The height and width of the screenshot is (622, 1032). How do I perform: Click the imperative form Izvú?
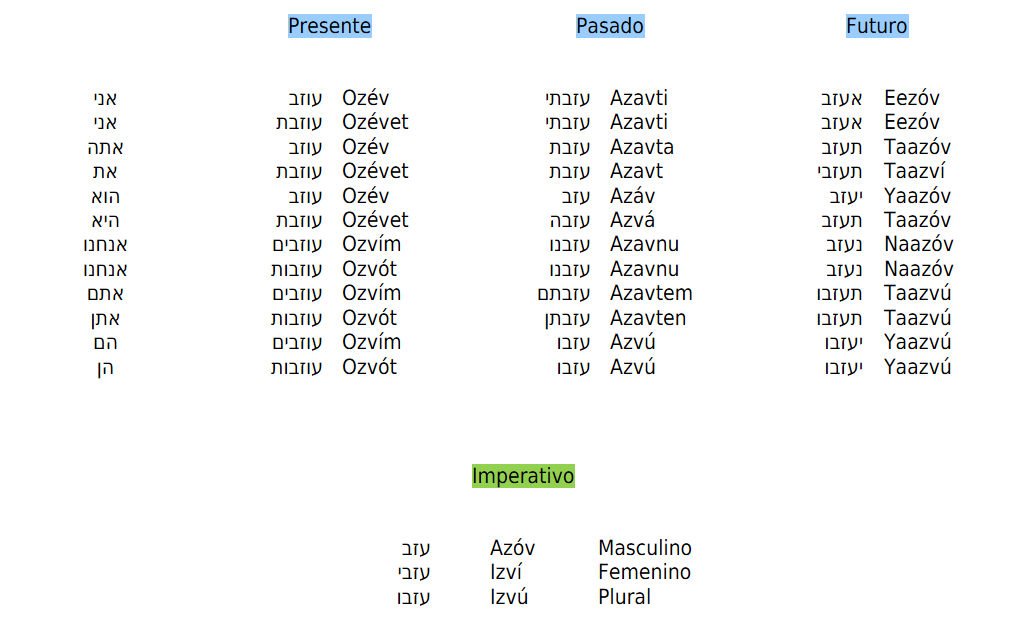tap(509, 597)
